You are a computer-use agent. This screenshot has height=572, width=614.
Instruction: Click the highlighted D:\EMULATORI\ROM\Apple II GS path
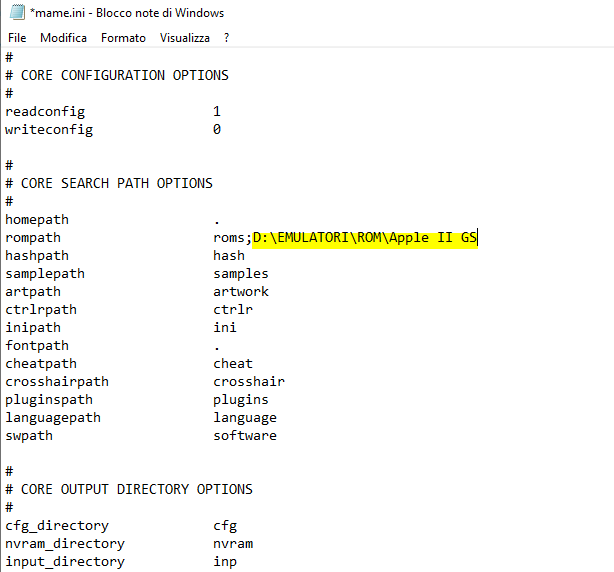click(365, 238)
